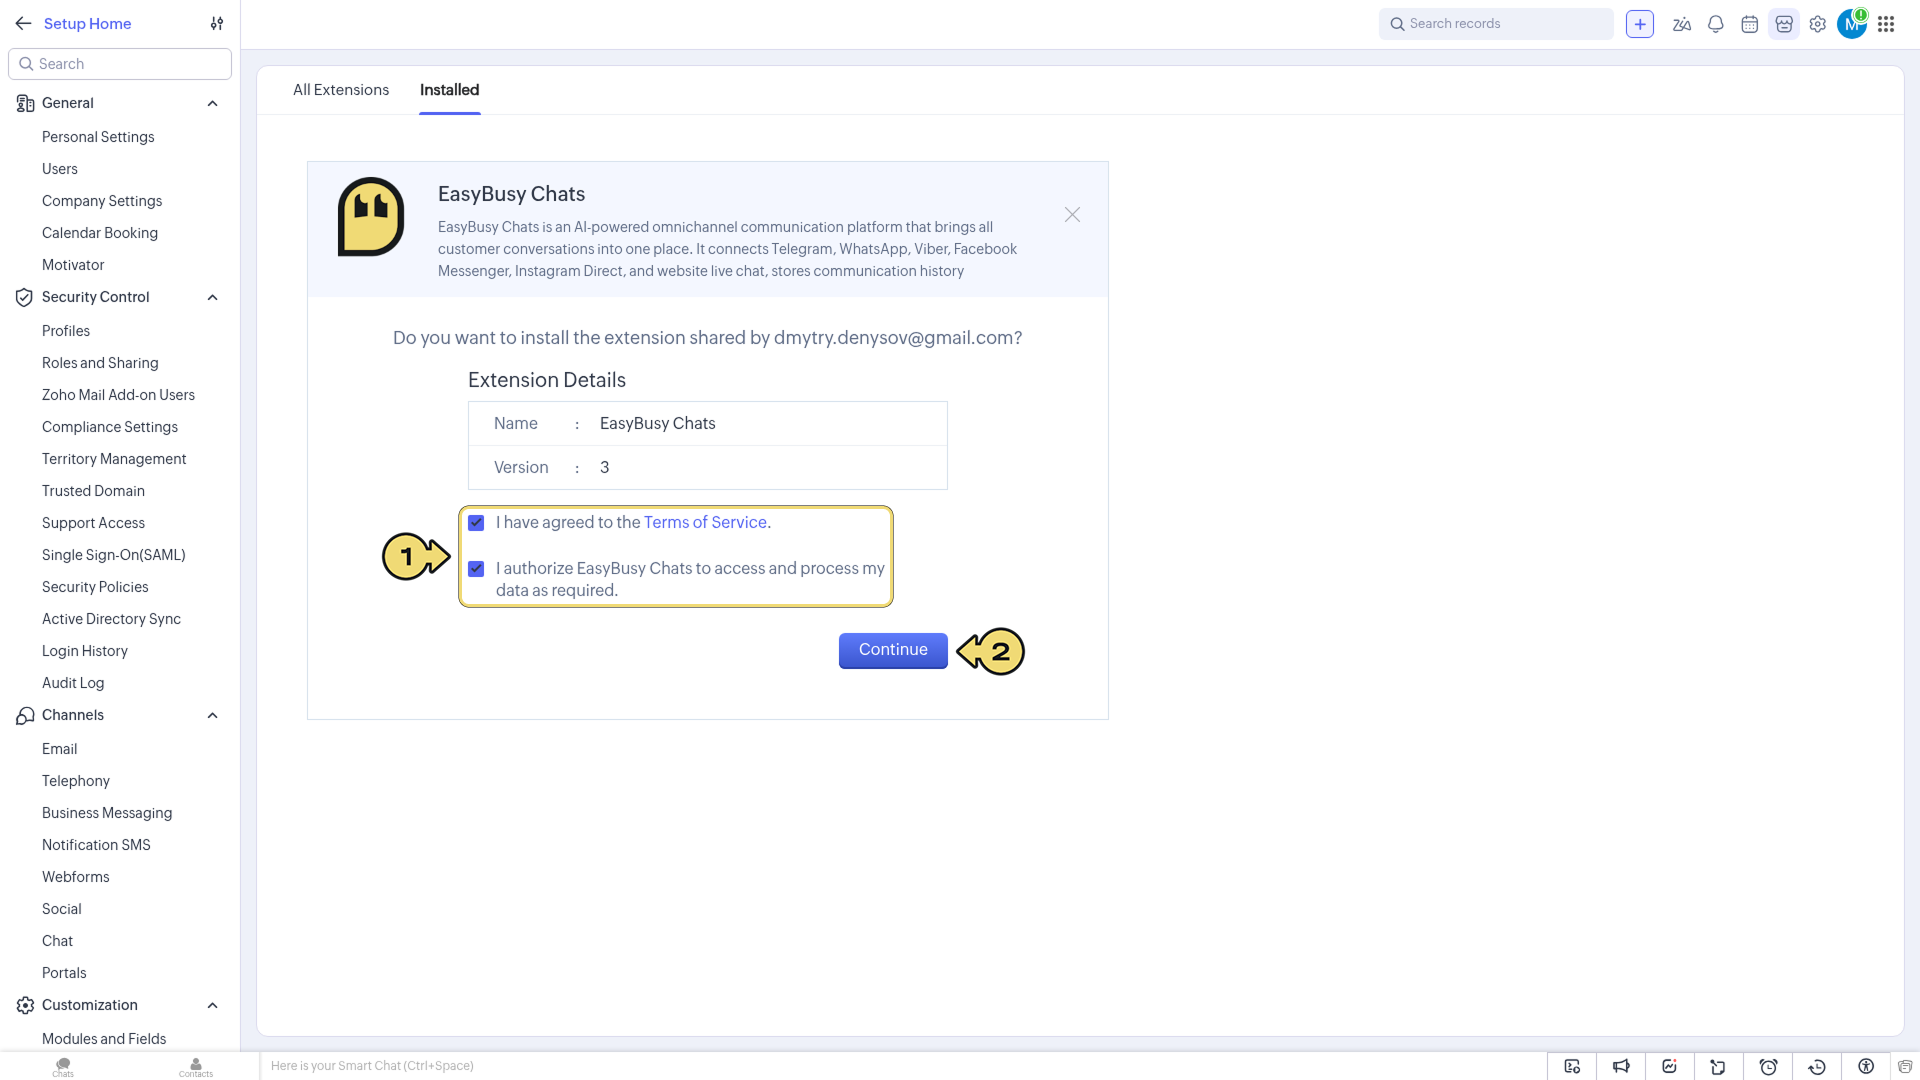Screen dimensions: 1920x1080
Task: Open Modules and Fields
Action: (x=104, y=1039)
